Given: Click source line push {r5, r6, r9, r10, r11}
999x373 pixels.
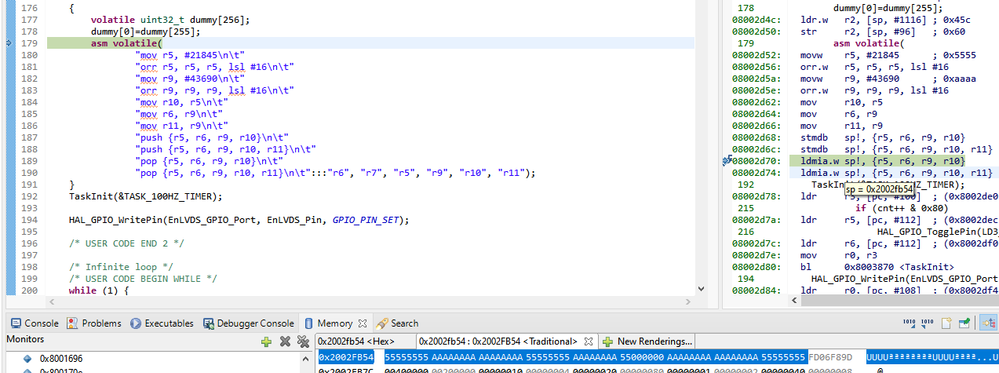Looking at the screenshot, I should (x=226, y=149).
